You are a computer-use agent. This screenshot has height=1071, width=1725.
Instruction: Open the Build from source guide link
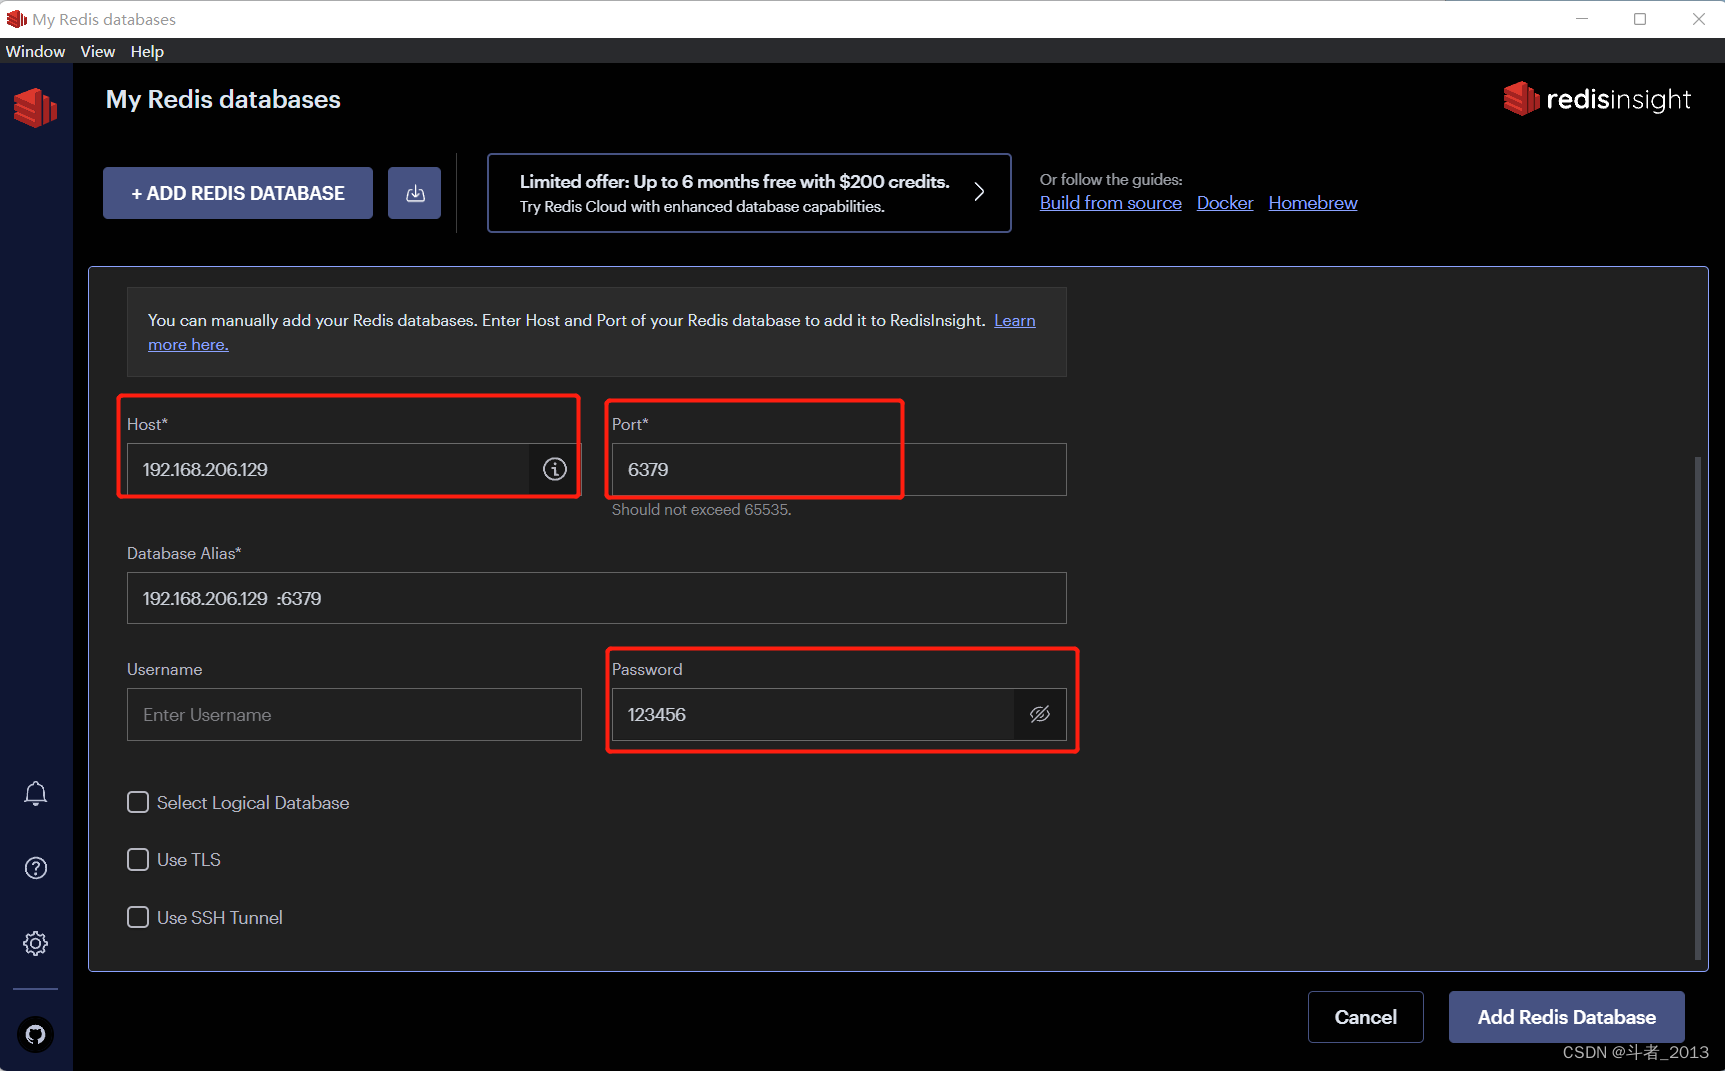[1111, 203]
